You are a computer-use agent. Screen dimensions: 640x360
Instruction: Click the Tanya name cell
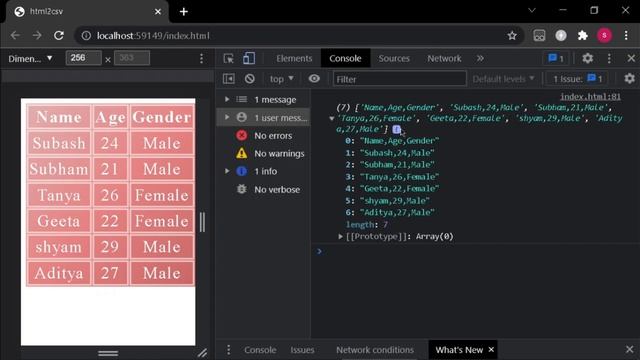pos(59,195)
